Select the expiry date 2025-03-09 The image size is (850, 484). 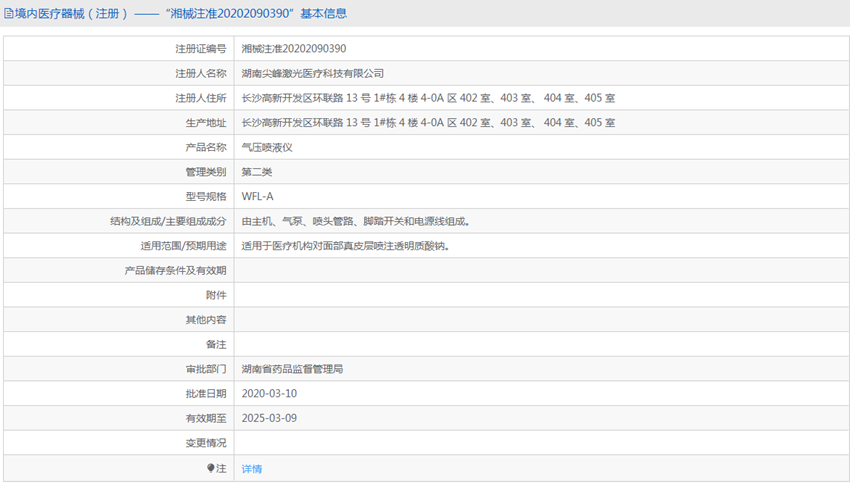point(269,418)
